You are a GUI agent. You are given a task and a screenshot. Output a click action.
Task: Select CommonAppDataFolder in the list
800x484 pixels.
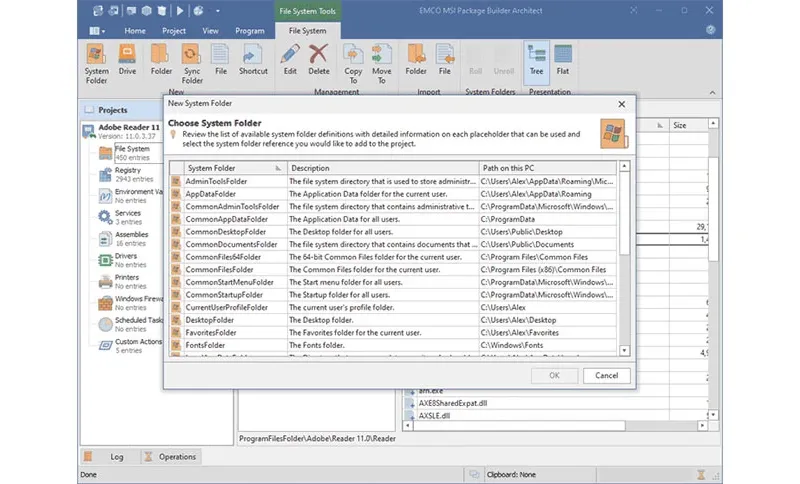click(393, 219)
